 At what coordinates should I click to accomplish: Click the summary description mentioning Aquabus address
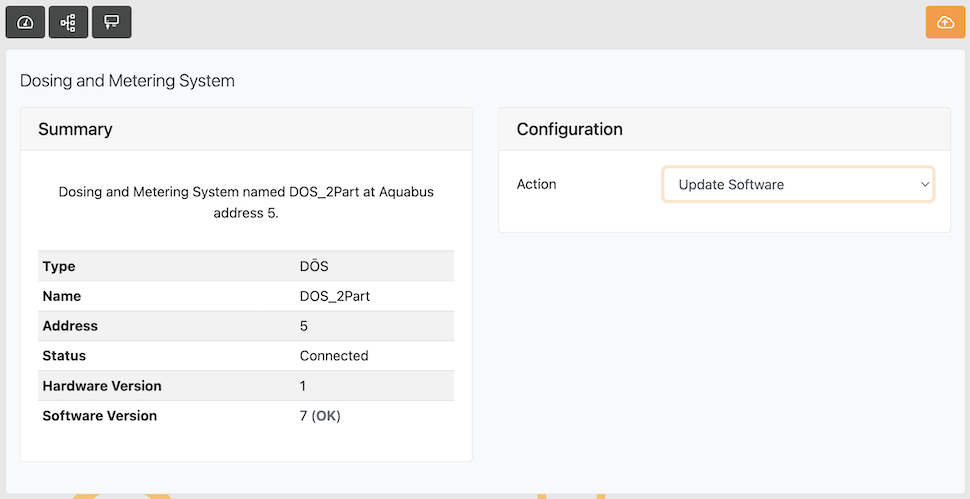pyautogui.click(x=246, y=202)
